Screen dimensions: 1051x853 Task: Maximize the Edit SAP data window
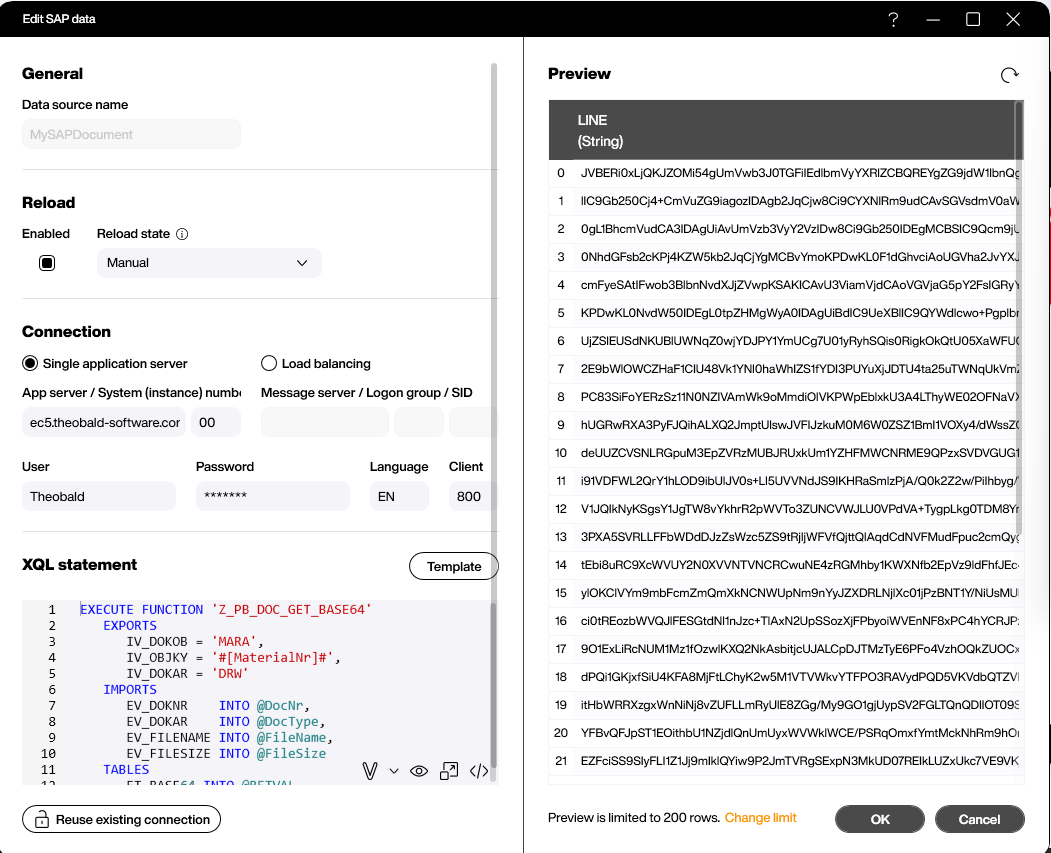point(973,19)
